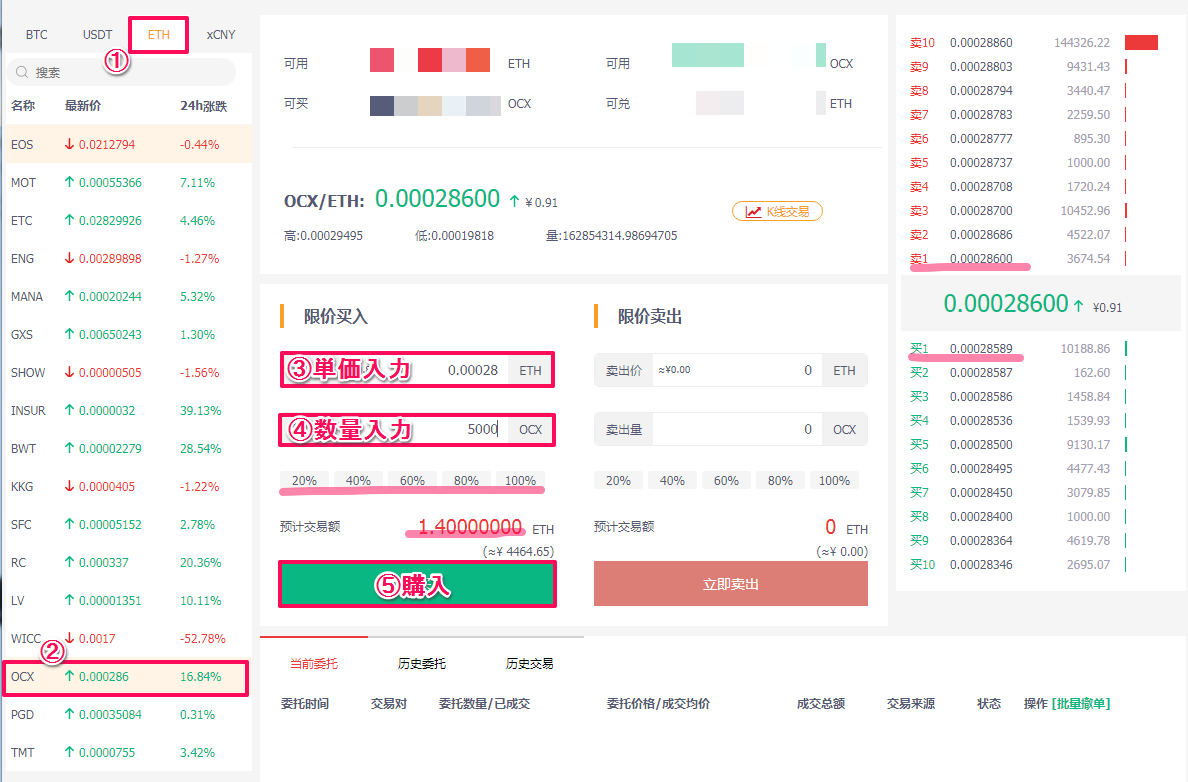Click the 卖1 sell order price 0.00028600
1188x782 pixels.
981,259
